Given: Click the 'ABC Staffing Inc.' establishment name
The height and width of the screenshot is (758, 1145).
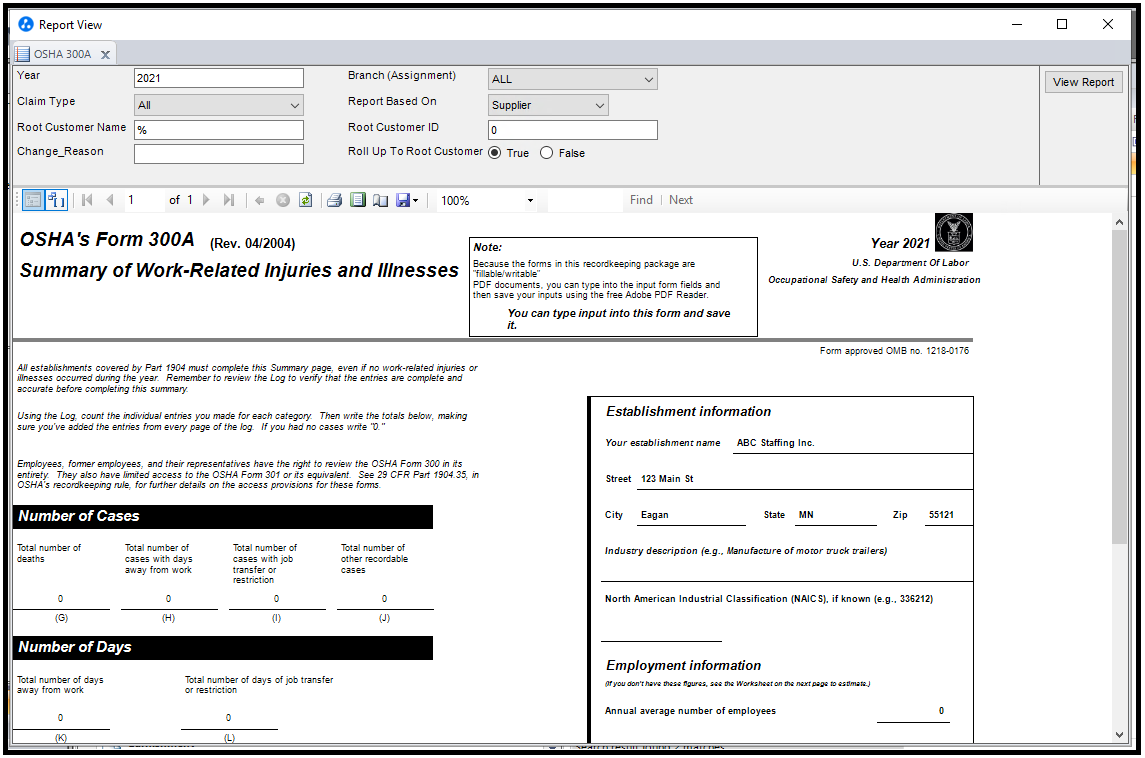Looking at the screenshot, I should point(776,443).
